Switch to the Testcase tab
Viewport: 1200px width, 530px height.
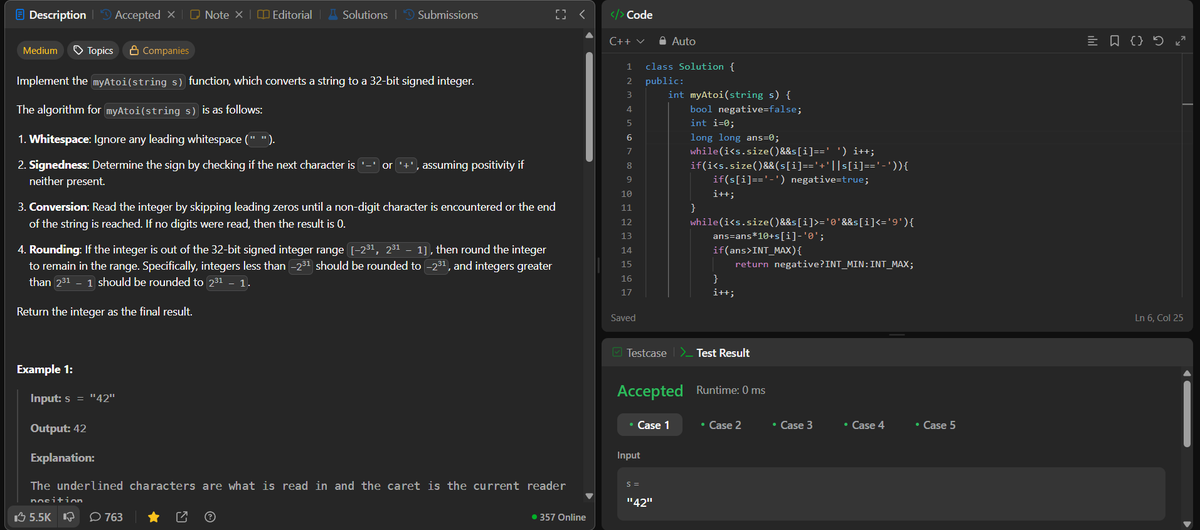[x=639, y=353]
